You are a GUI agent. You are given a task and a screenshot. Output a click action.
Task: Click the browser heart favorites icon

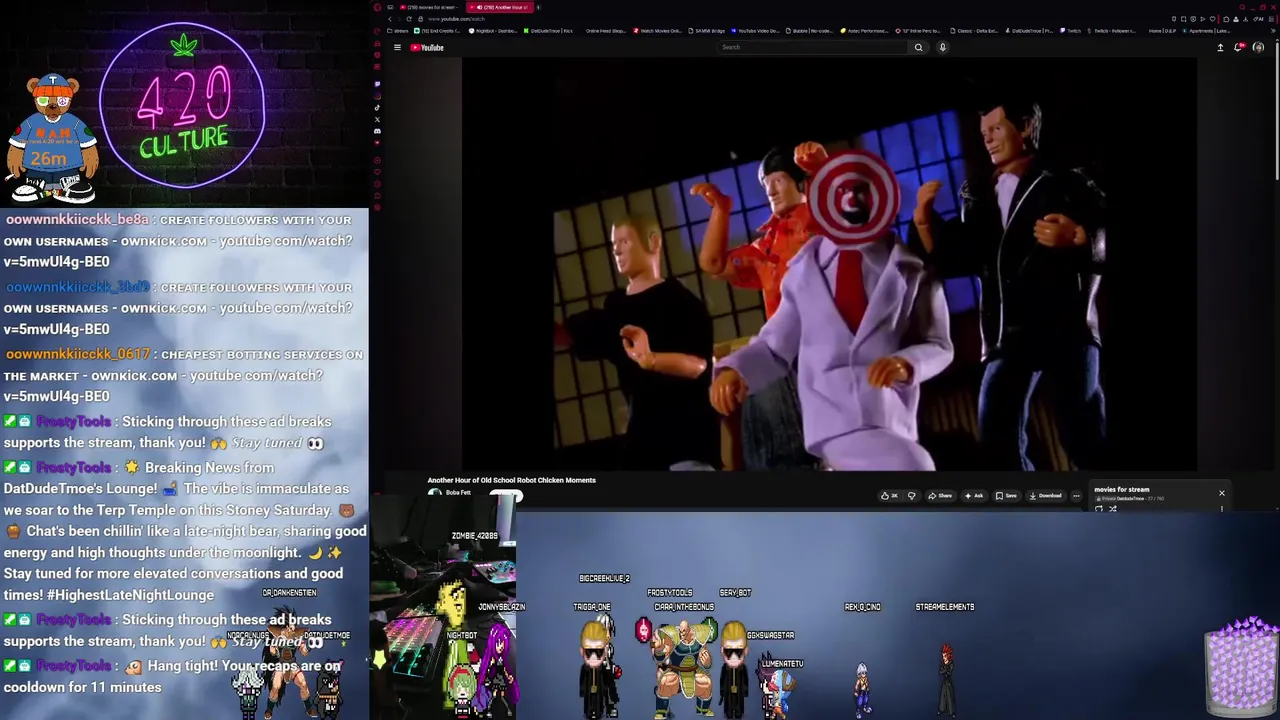pyautogui.click(x=1212, y=19)
